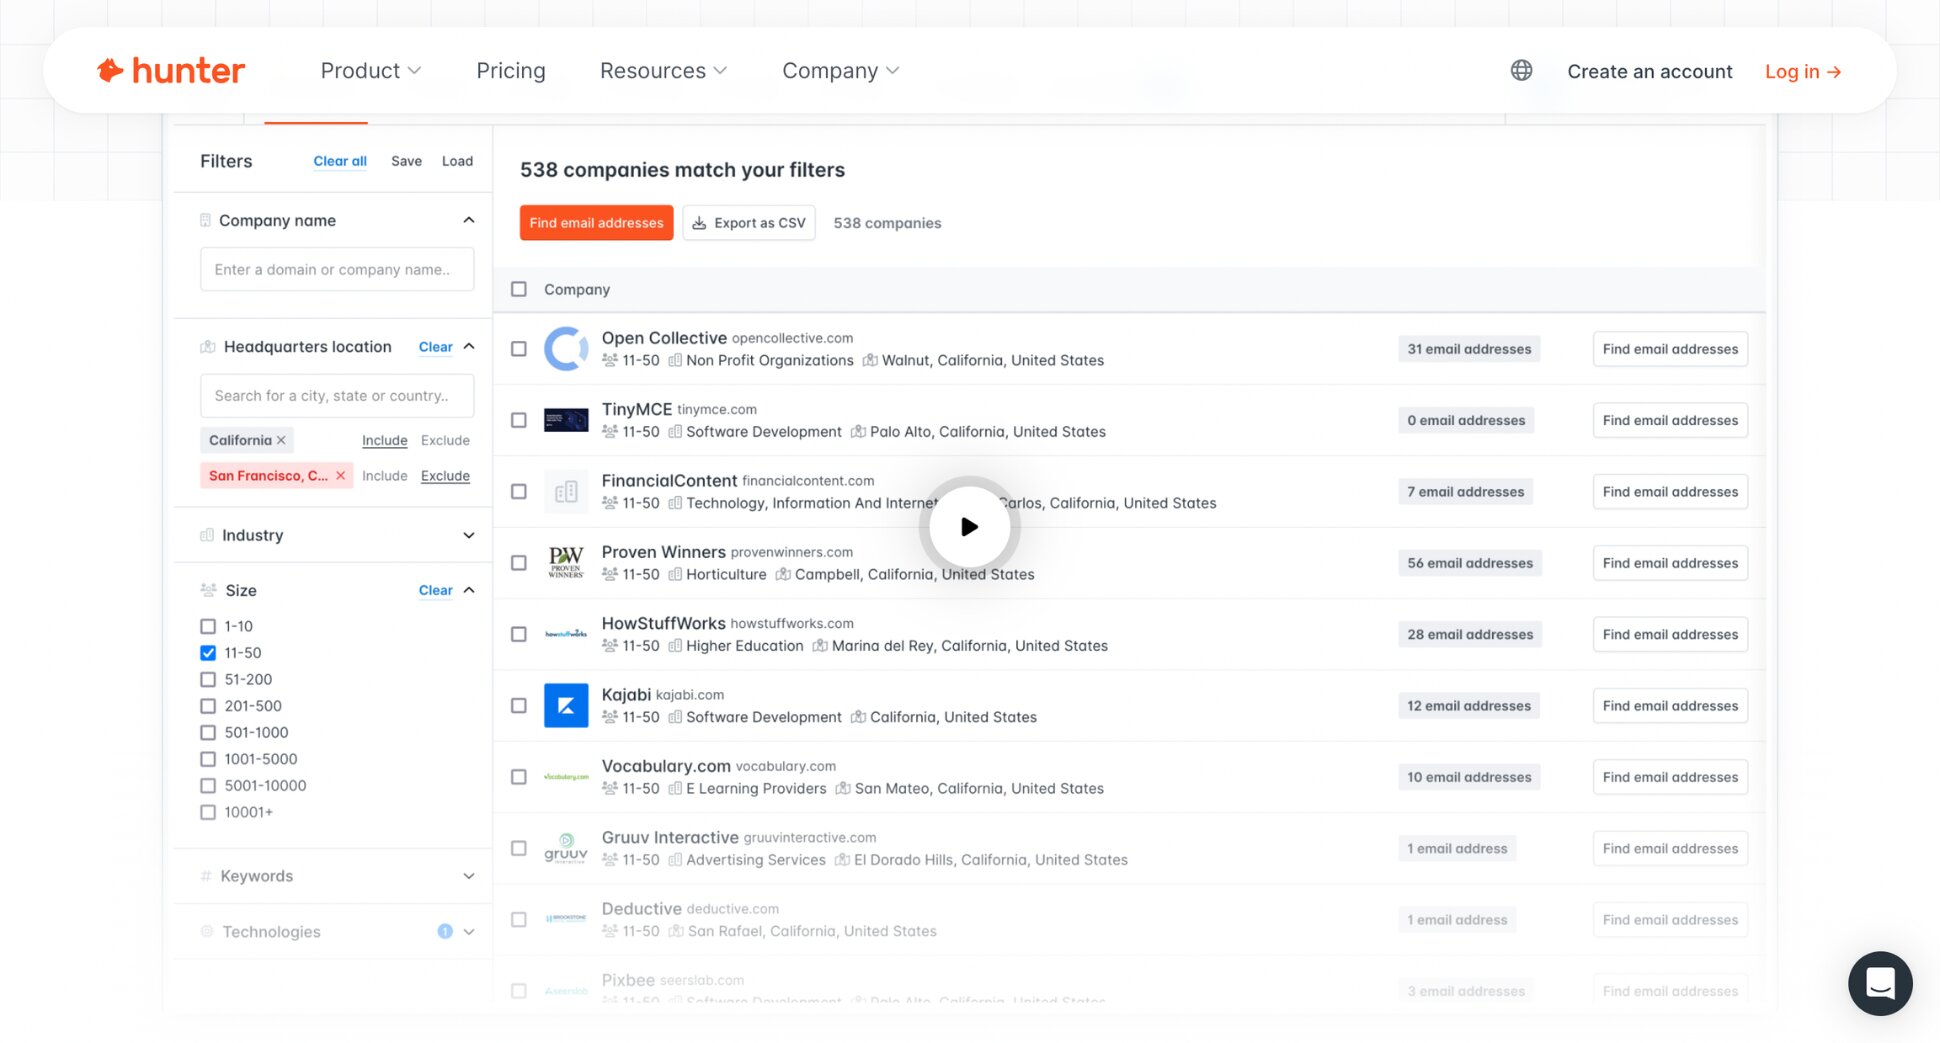Clear the Headquarters location filter
1941x1043 pixels.
coord(435,347)
